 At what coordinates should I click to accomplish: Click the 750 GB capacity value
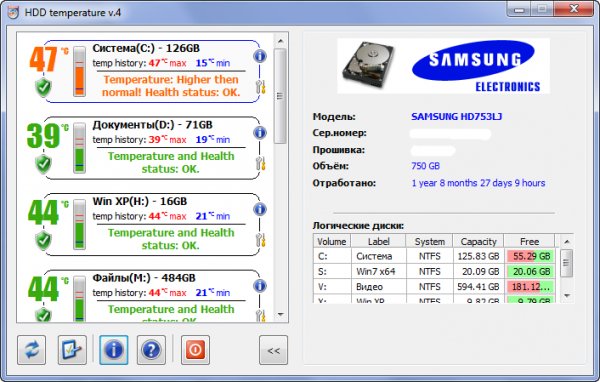(x=426, y=166)
